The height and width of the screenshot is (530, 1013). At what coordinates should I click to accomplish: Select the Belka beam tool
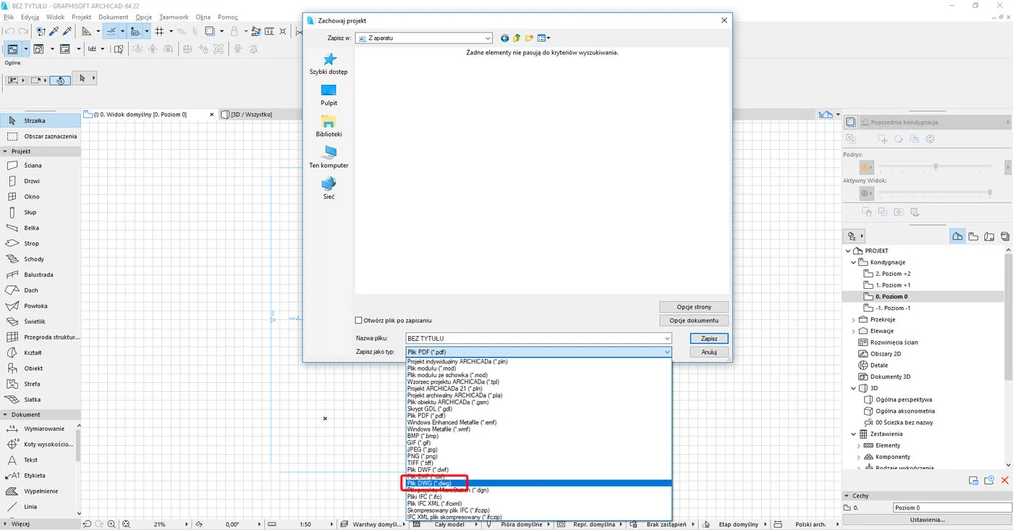pos(40,228)
